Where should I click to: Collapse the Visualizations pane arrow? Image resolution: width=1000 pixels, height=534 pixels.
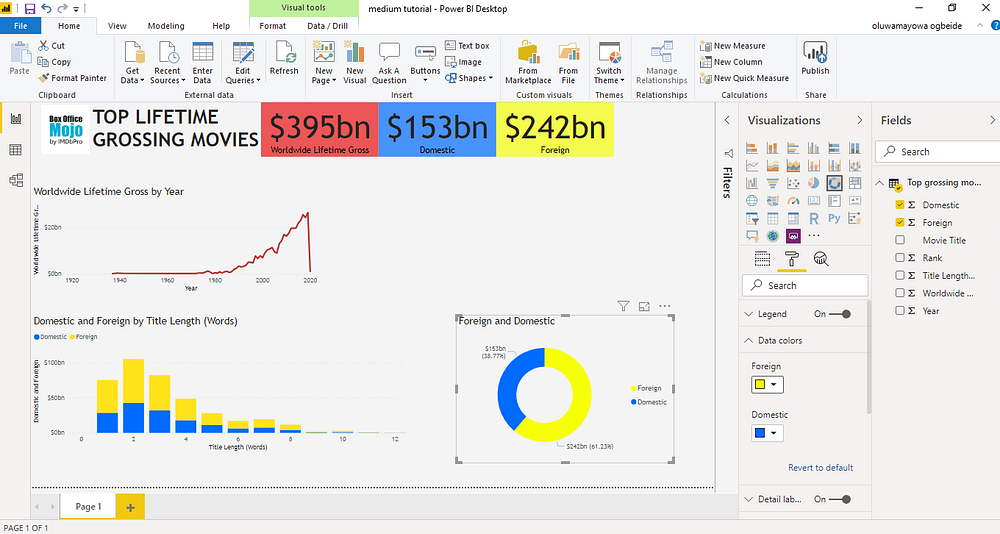coord(859,120)
